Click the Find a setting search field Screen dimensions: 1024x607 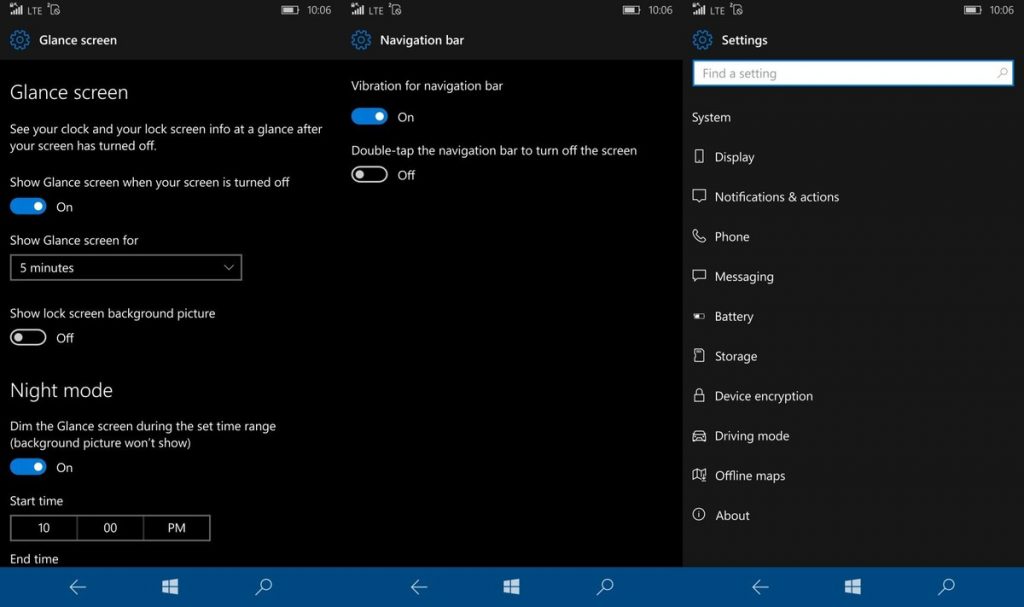click(853, 73)
